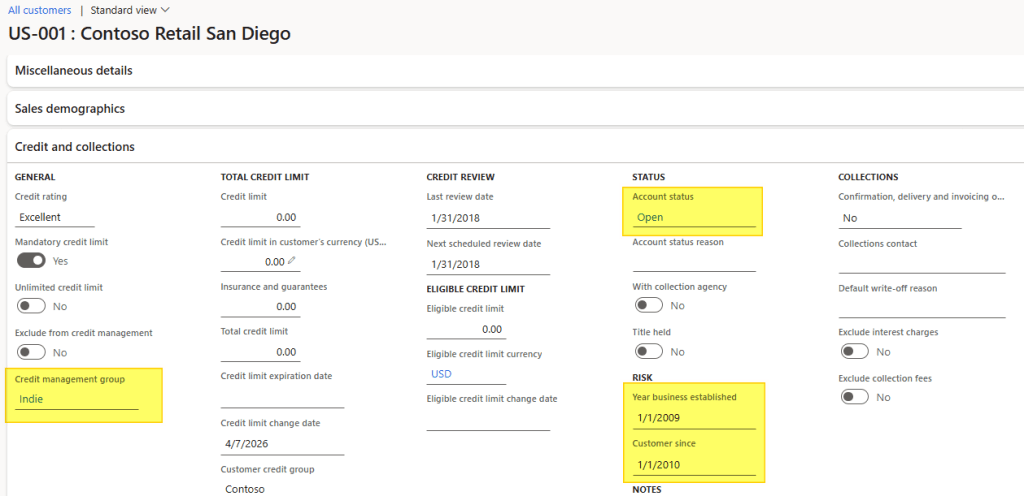The width and height of the screenshot is (1024, 496).
Task: Click the pencil edit icon beside credit limit
Action: (292, 261)
